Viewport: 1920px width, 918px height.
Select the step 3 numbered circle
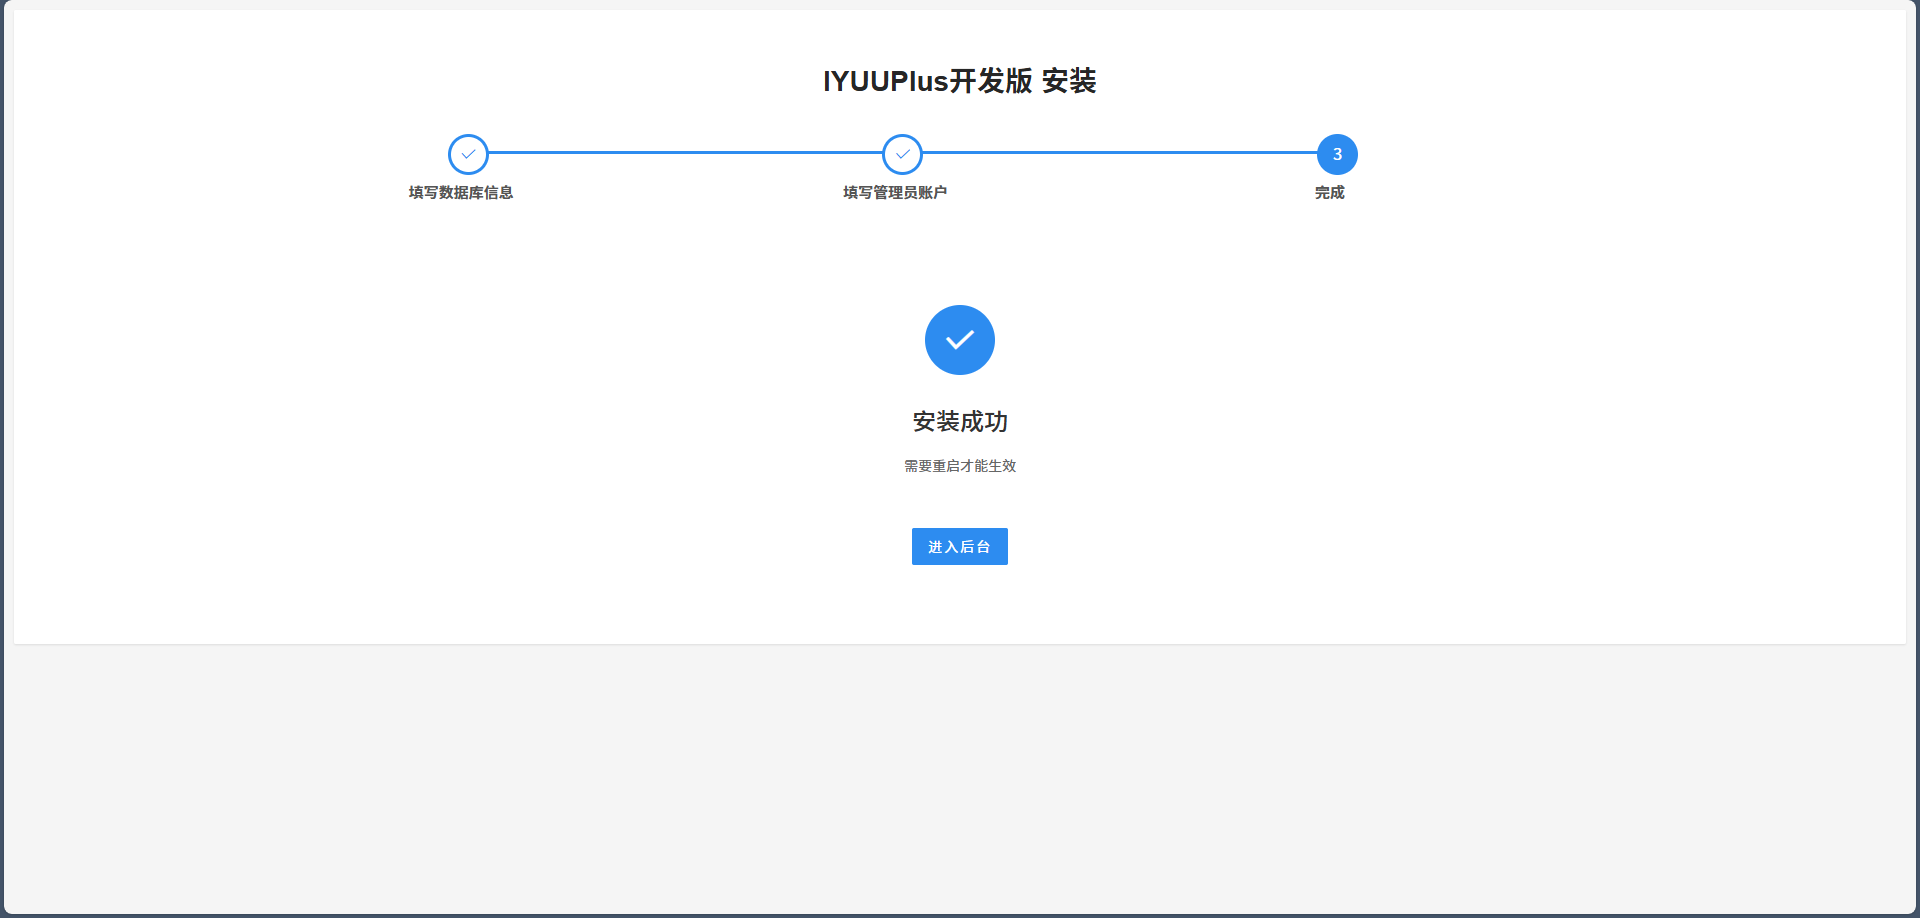point(1337,154)
